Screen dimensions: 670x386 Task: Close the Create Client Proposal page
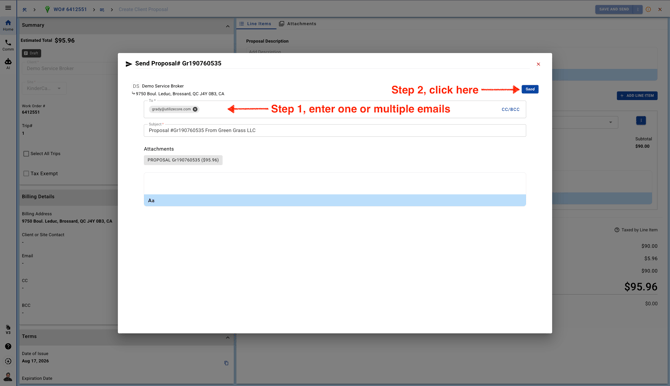(x=660, y=9)
